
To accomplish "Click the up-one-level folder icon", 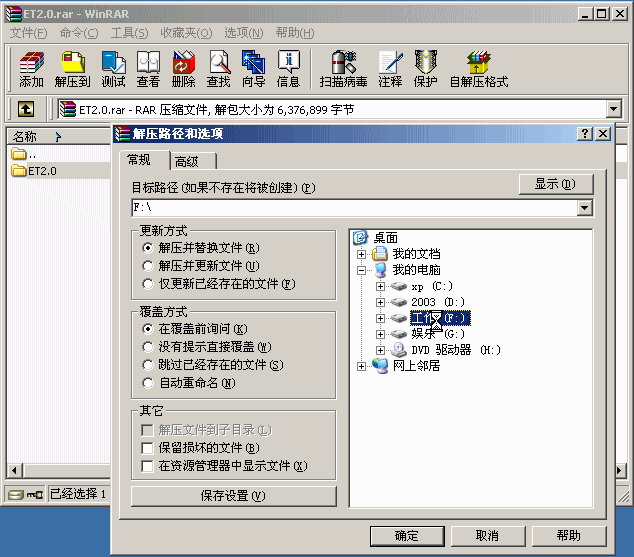I will [26, 109].
